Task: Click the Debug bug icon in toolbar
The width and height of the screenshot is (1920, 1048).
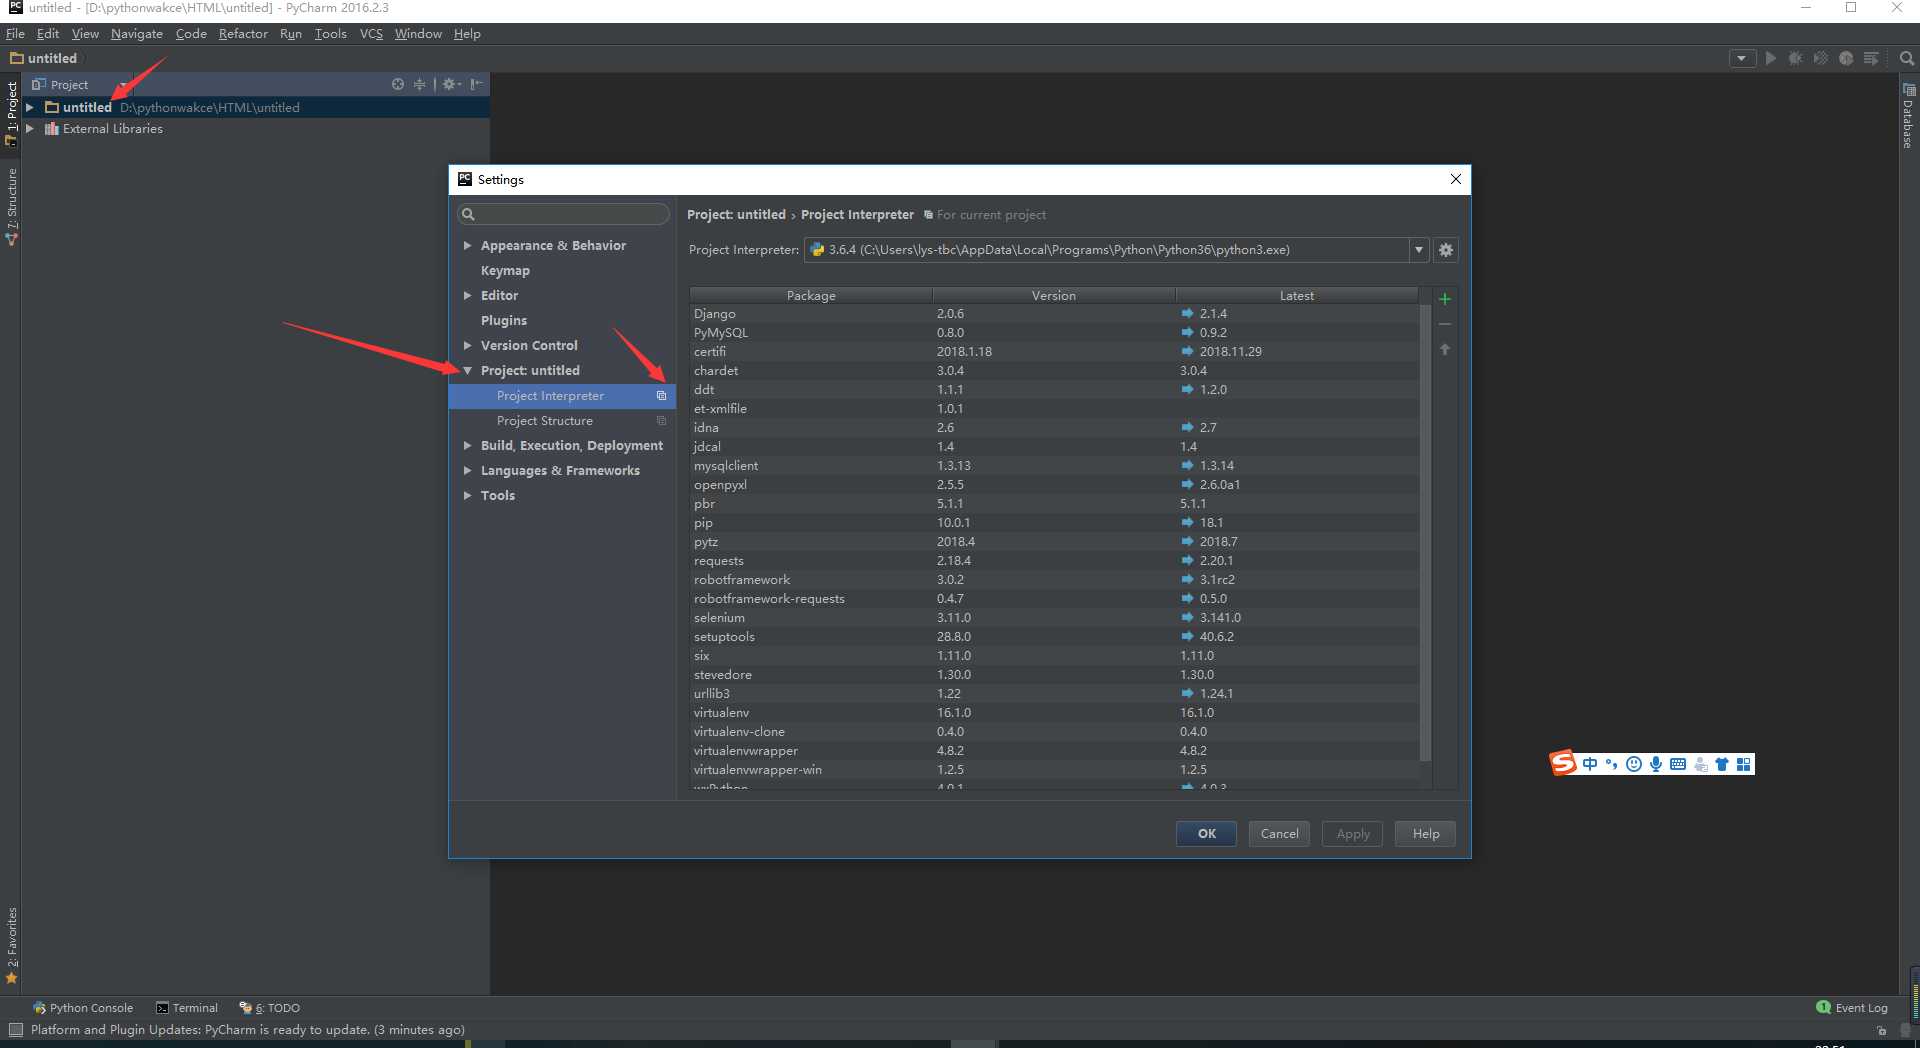Action: point(1795,58)
